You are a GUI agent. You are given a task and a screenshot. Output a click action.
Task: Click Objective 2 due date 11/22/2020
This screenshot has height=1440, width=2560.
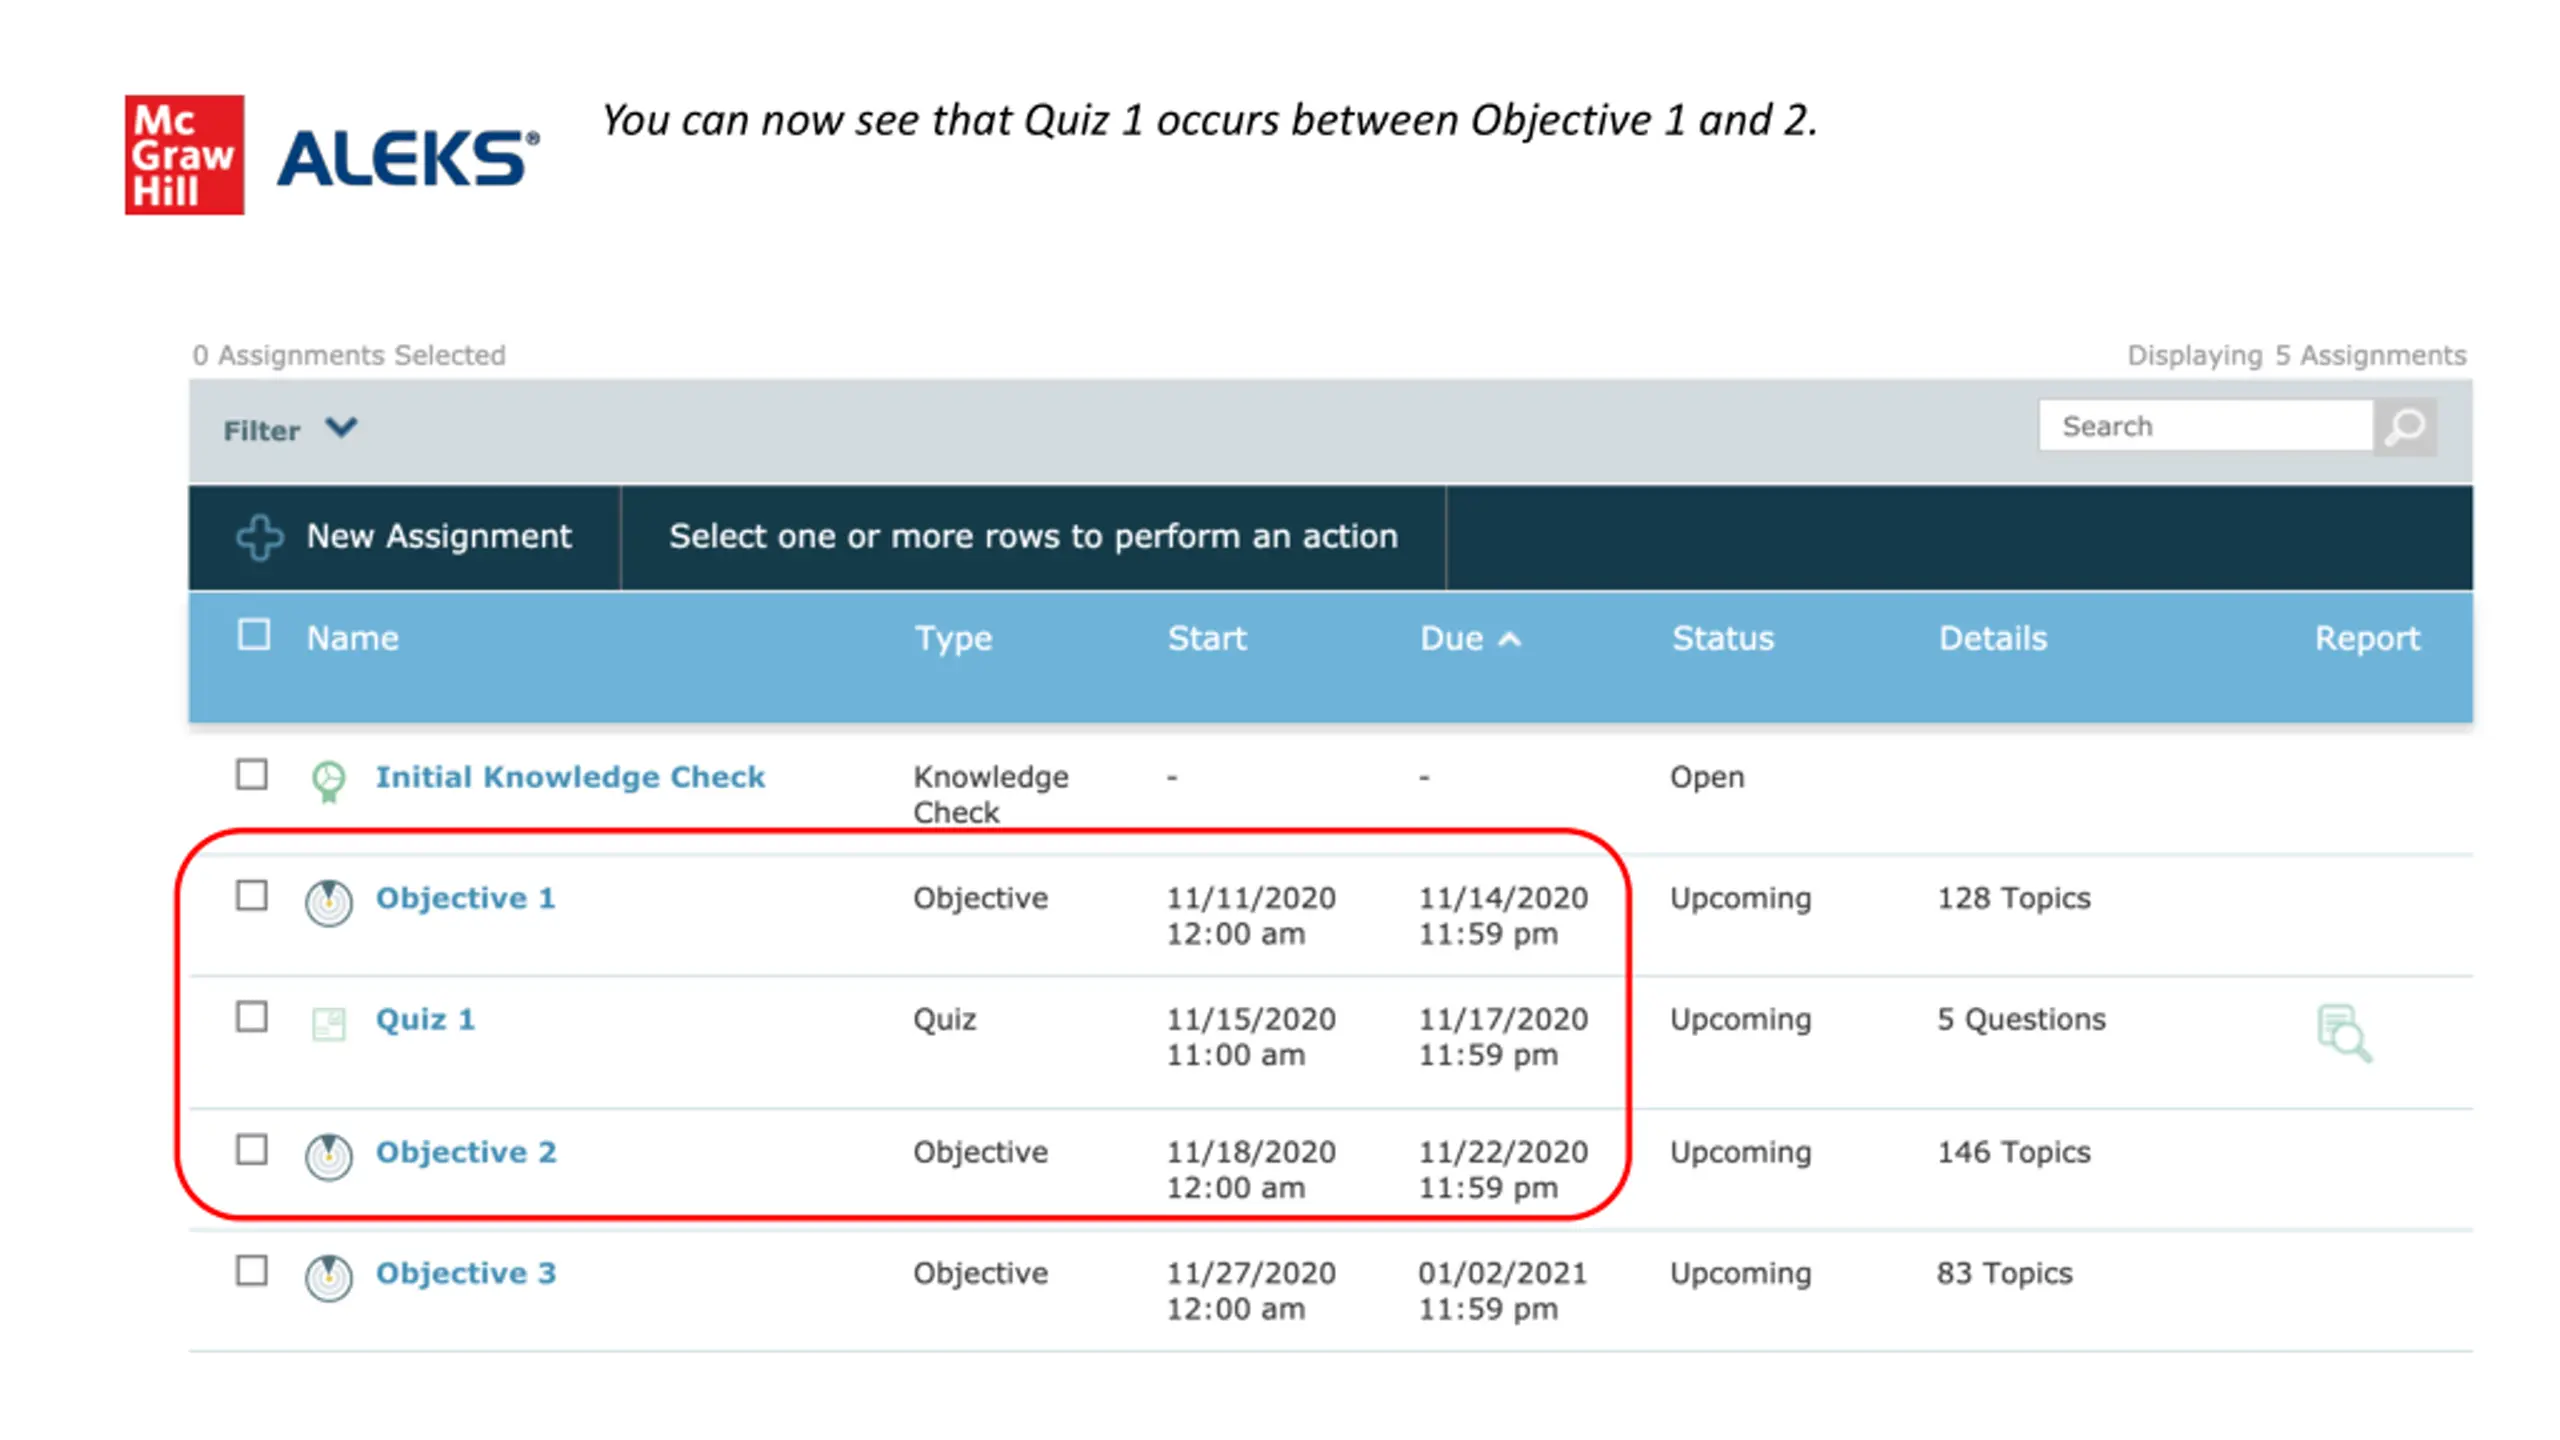1502,1152
